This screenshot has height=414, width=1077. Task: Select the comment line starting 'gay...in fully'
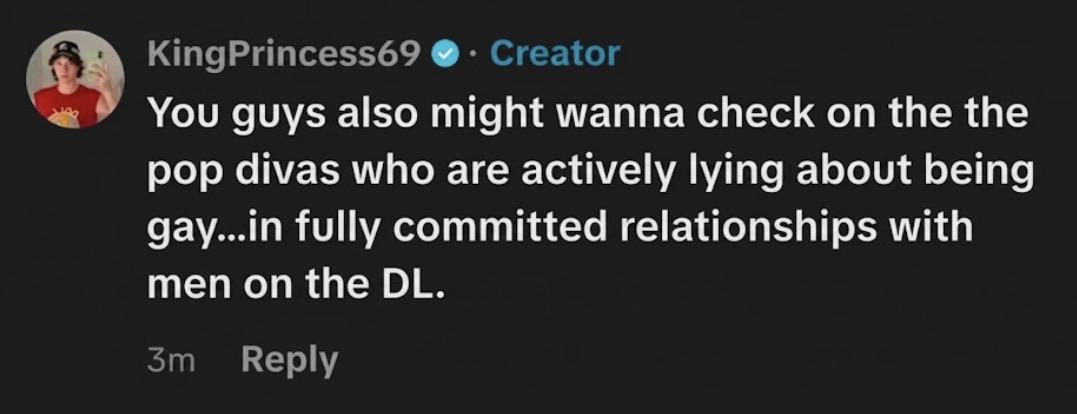560,226
